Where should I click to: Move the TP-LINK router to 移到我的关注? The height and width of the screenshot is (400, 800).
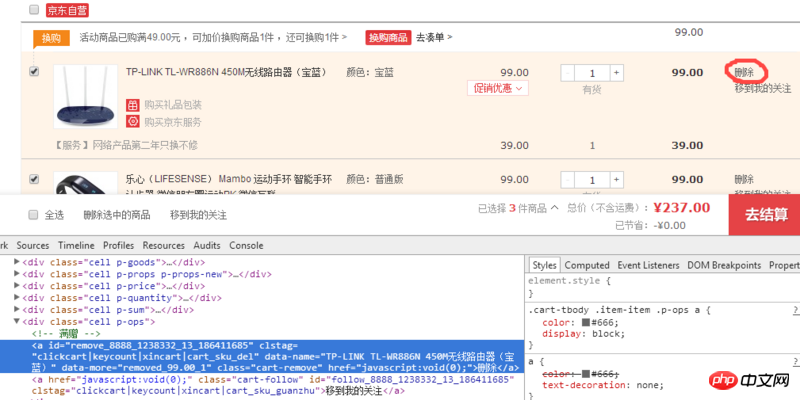763,88
